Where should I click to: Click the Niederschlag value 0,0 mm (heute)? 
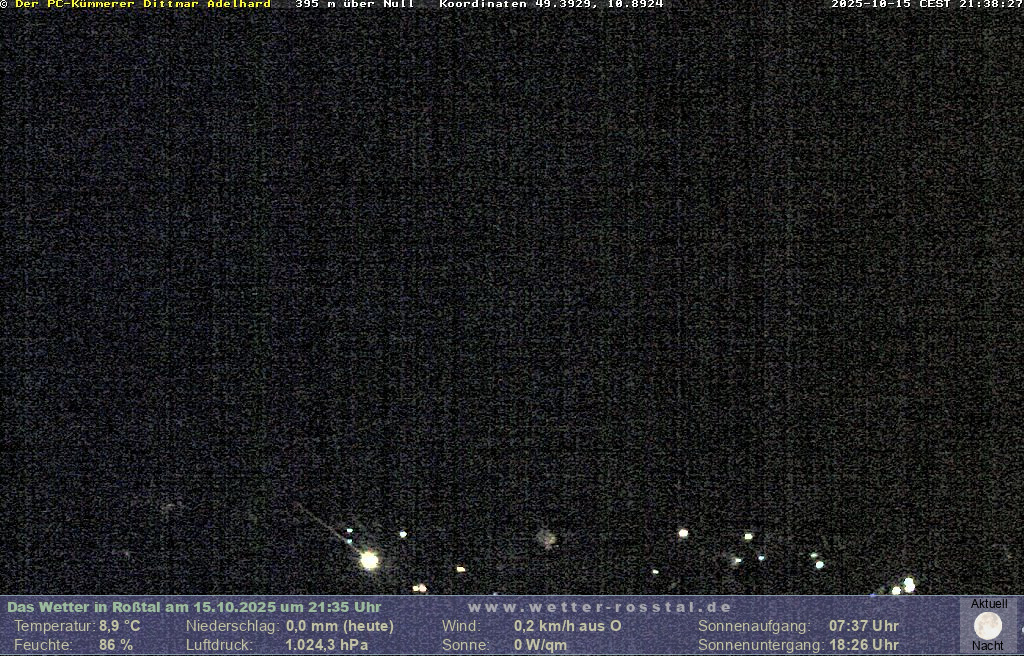[340, 626]
